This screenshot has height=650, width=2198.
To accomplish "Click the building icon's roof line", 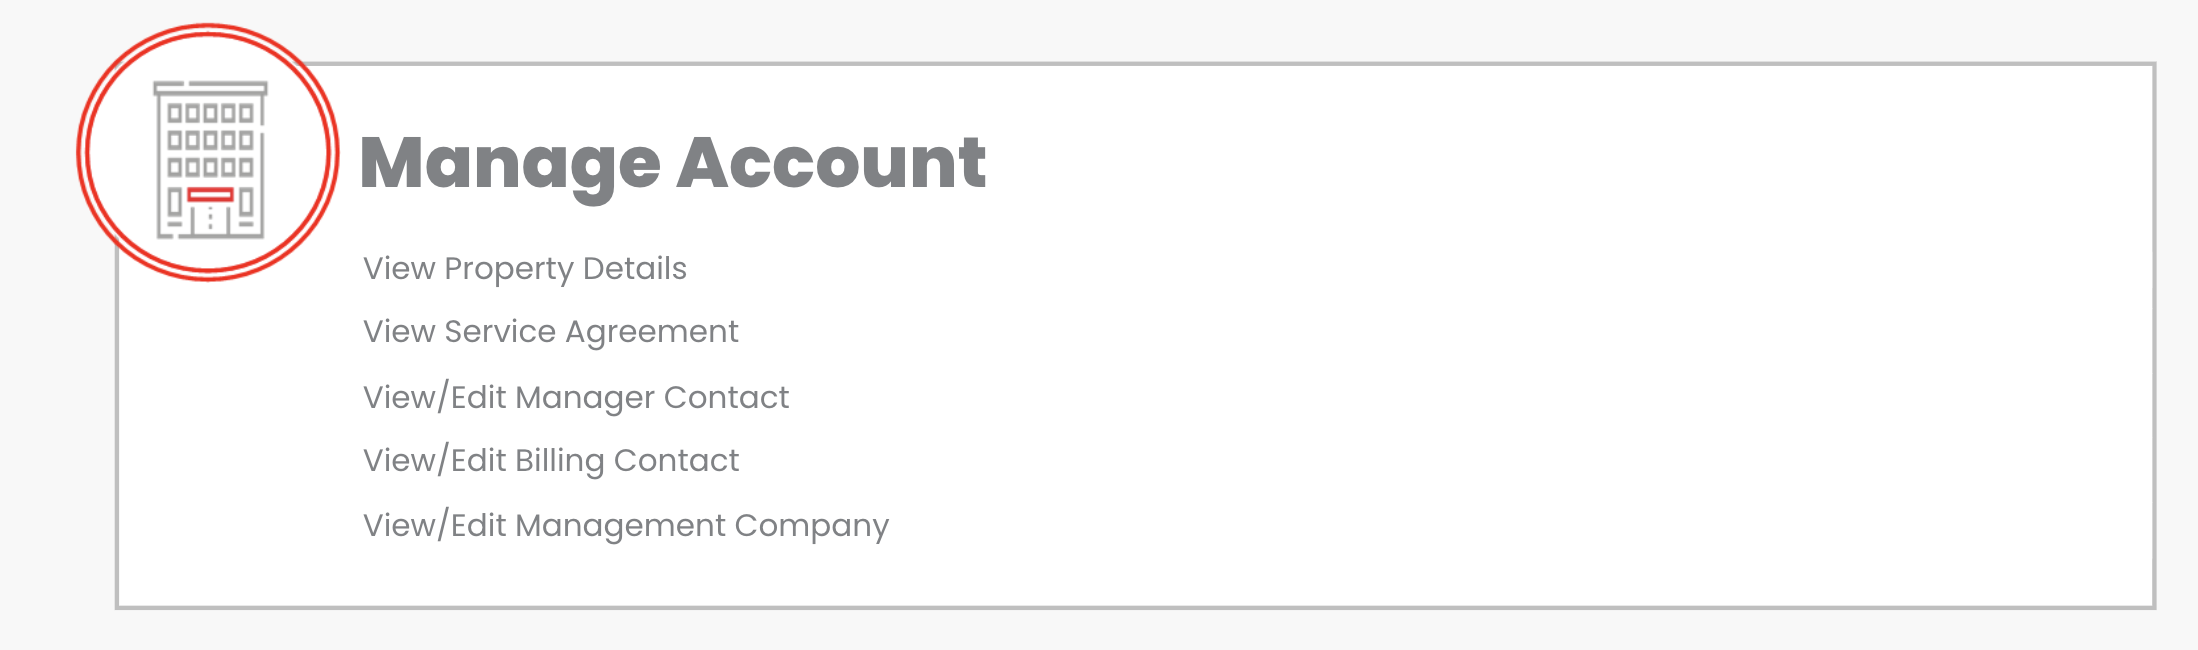I will pos(210,88).
